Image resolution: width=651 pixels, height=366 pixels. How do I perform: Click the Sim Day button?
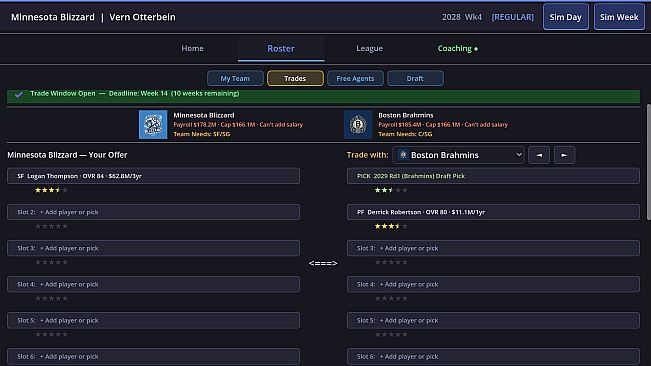click(x=565, y=17)
